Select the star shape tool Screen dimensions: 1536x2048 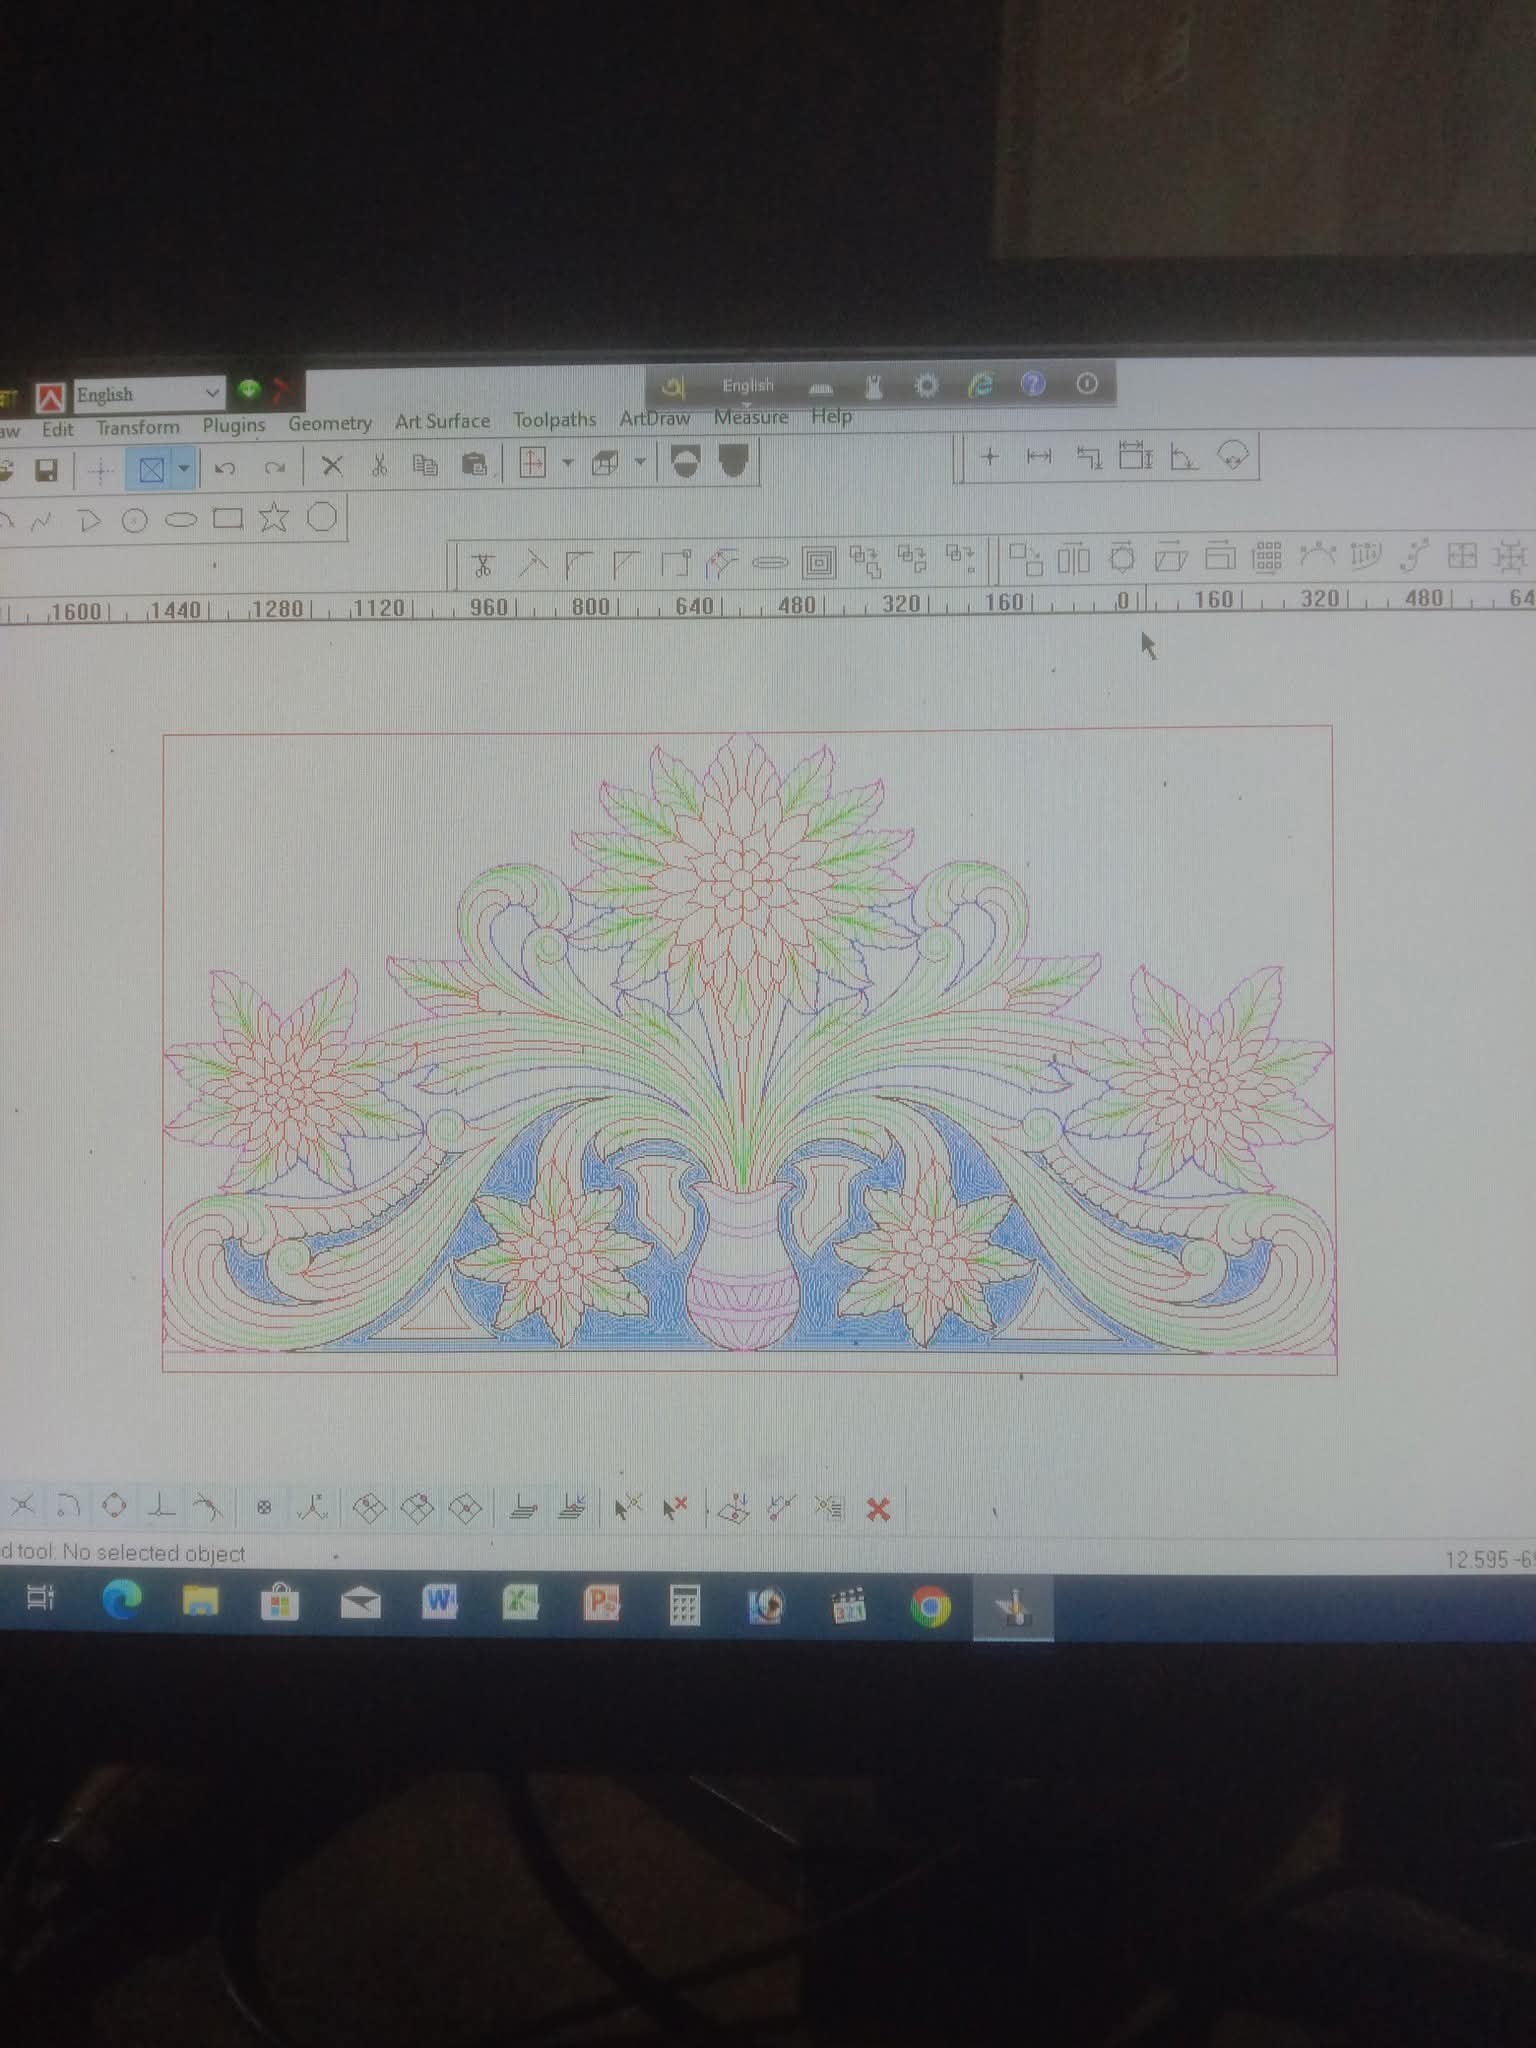tap(273, 517)
